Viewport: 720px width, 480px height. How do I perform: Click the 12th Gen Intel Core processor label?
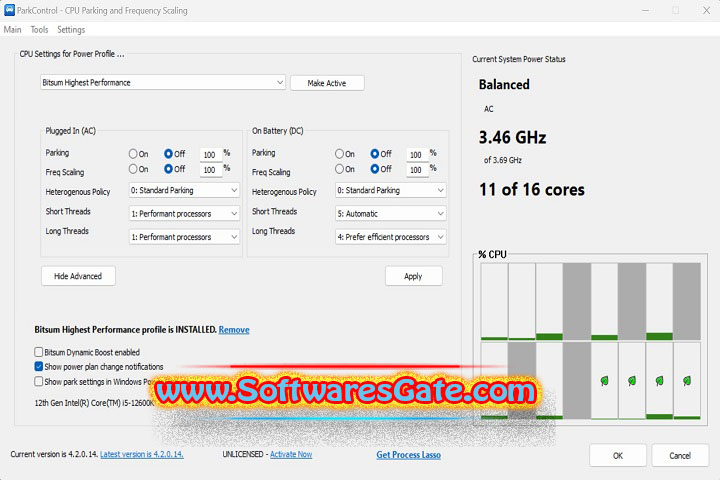tap(94, 403)
